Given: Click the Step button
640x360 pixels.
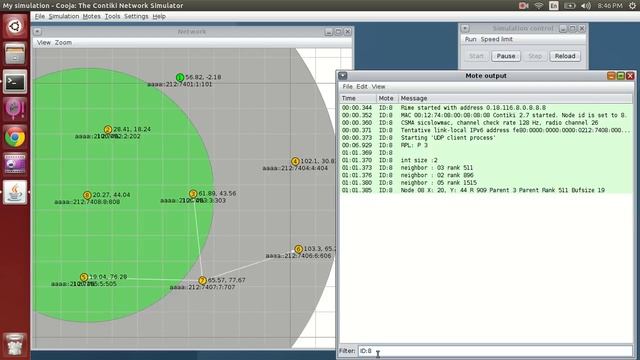Looking at the screenshot, I should 535,56.
